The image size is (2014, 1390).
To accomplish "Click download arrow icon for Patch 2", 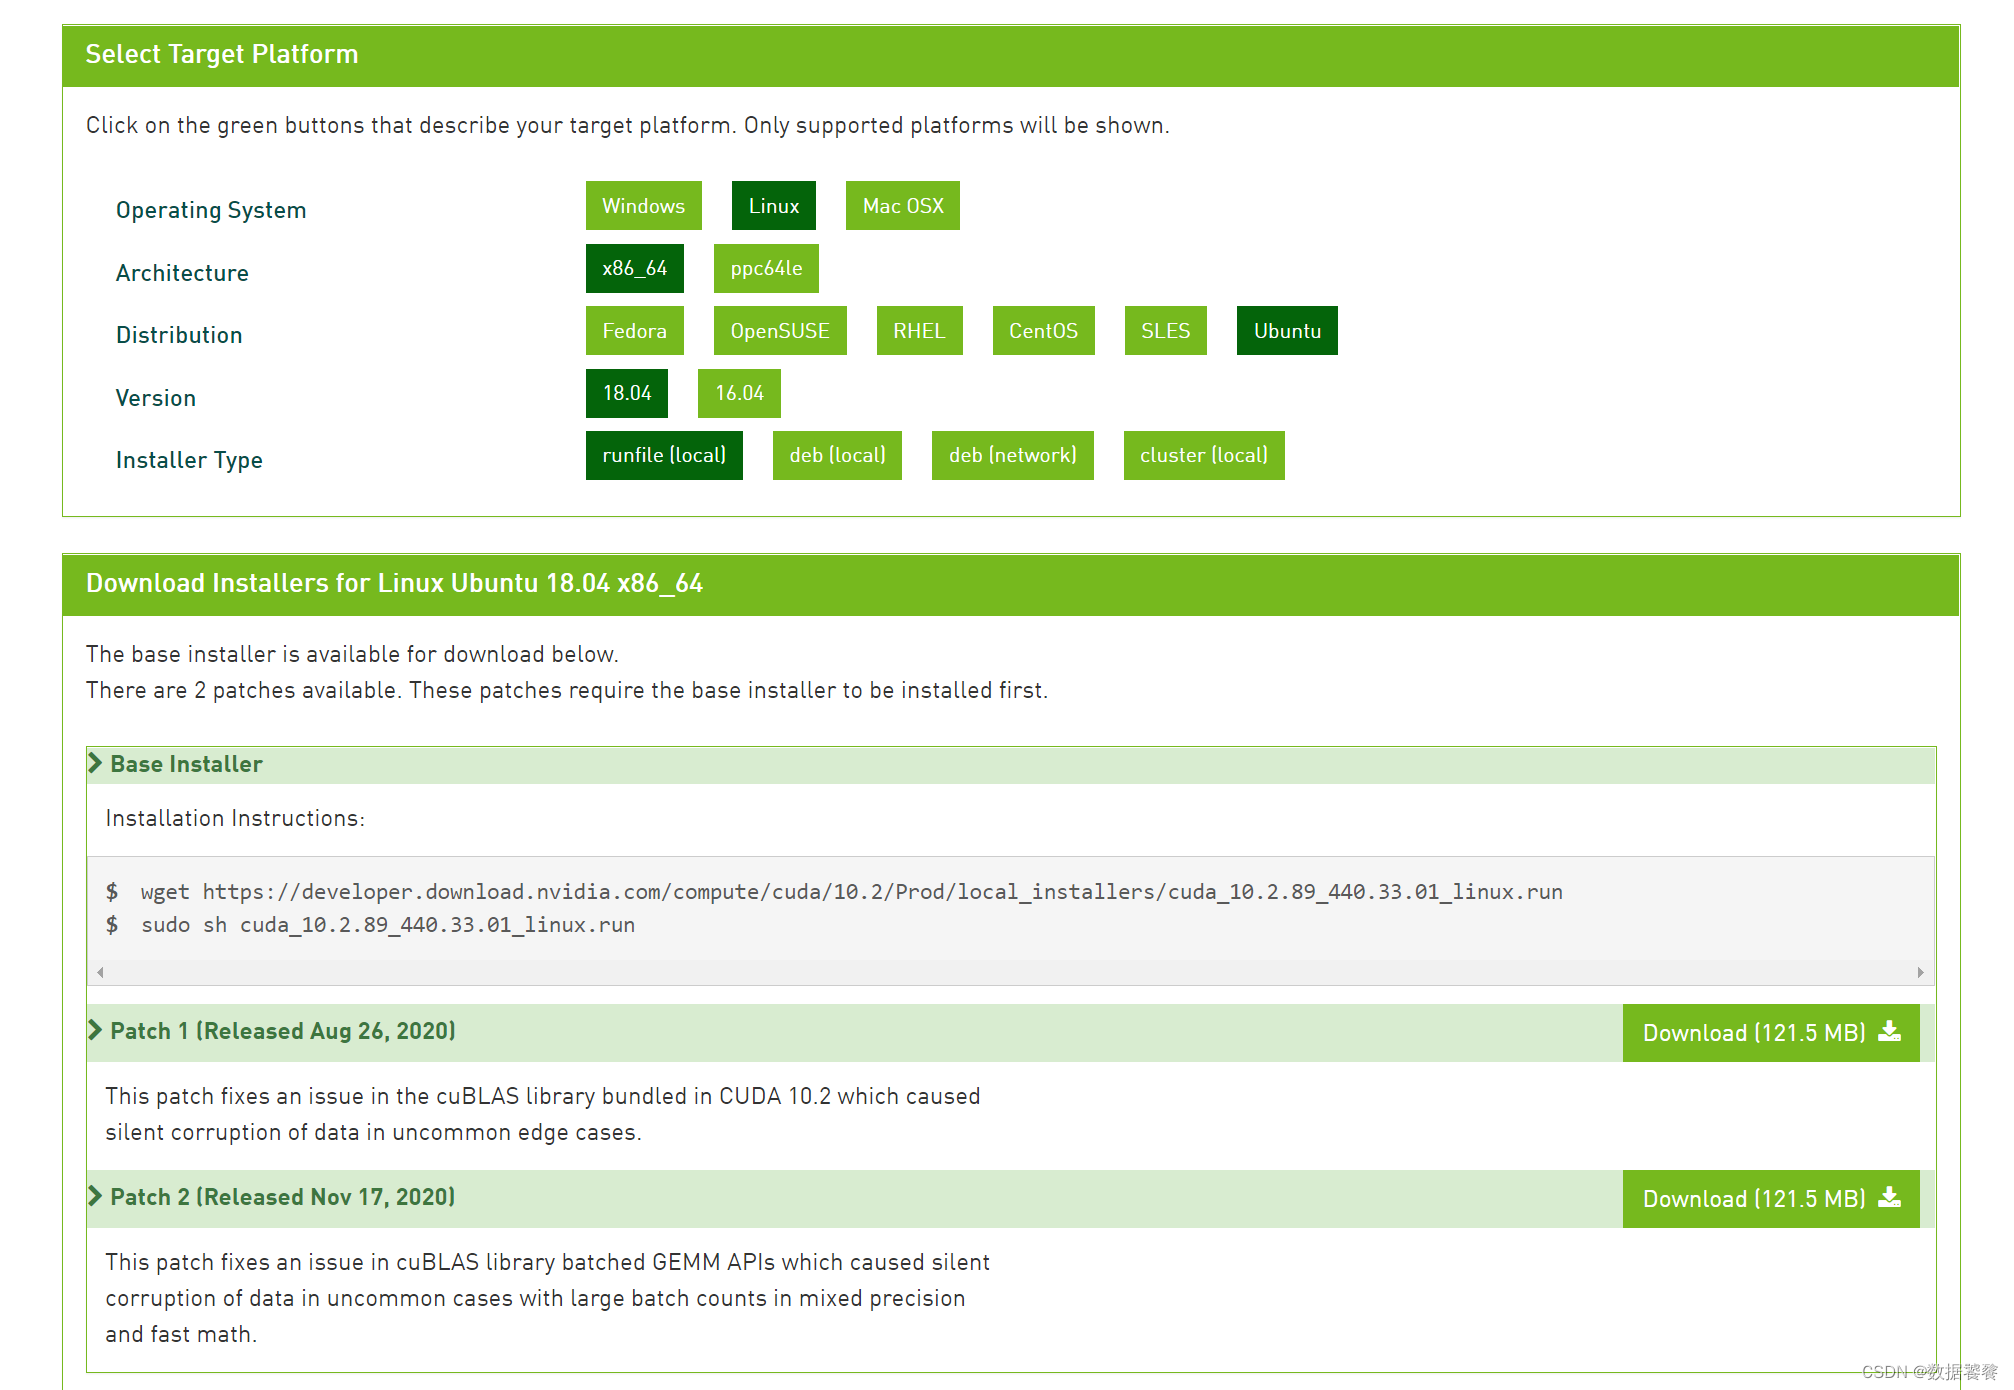I will (x=1889, y=1197).
